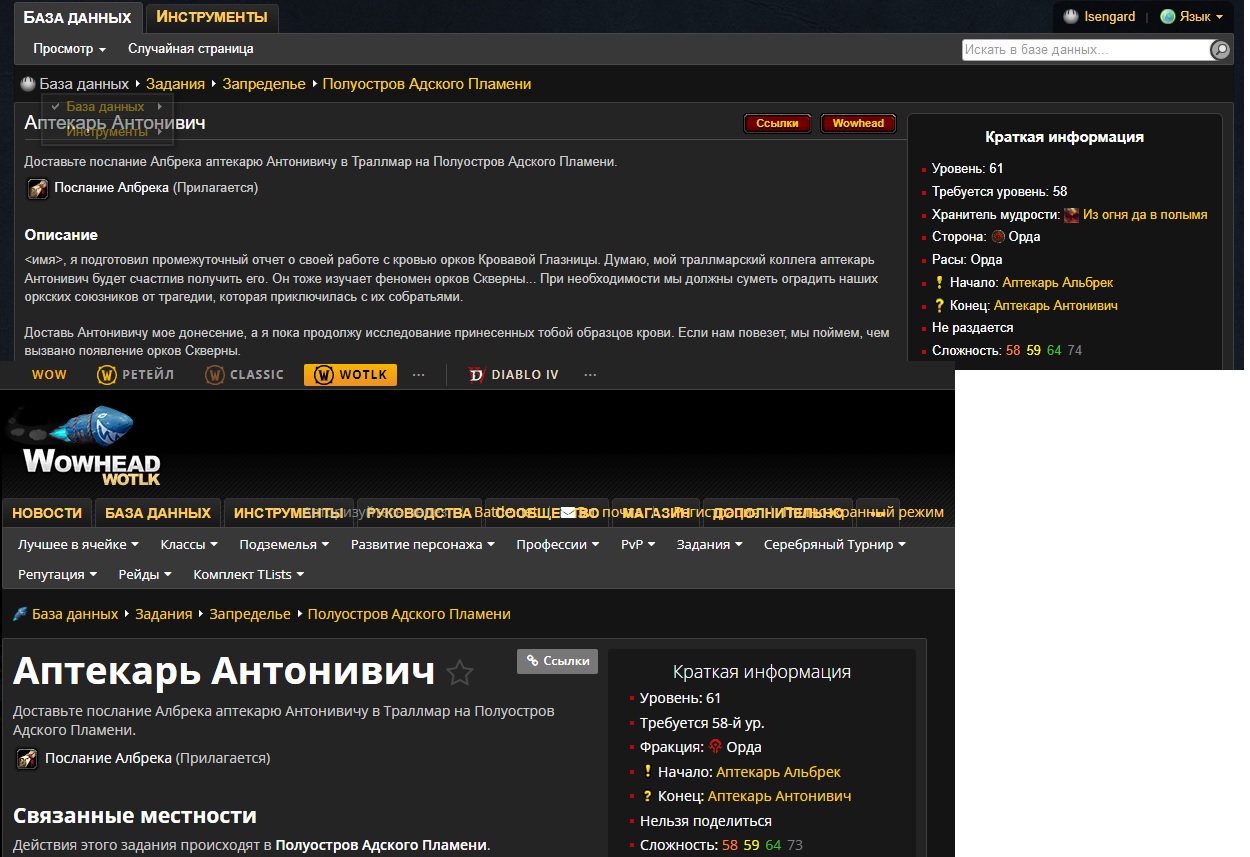Click the Wowhead WOTLK logo
Screen dimensions: 1250x857
(84, 447)
